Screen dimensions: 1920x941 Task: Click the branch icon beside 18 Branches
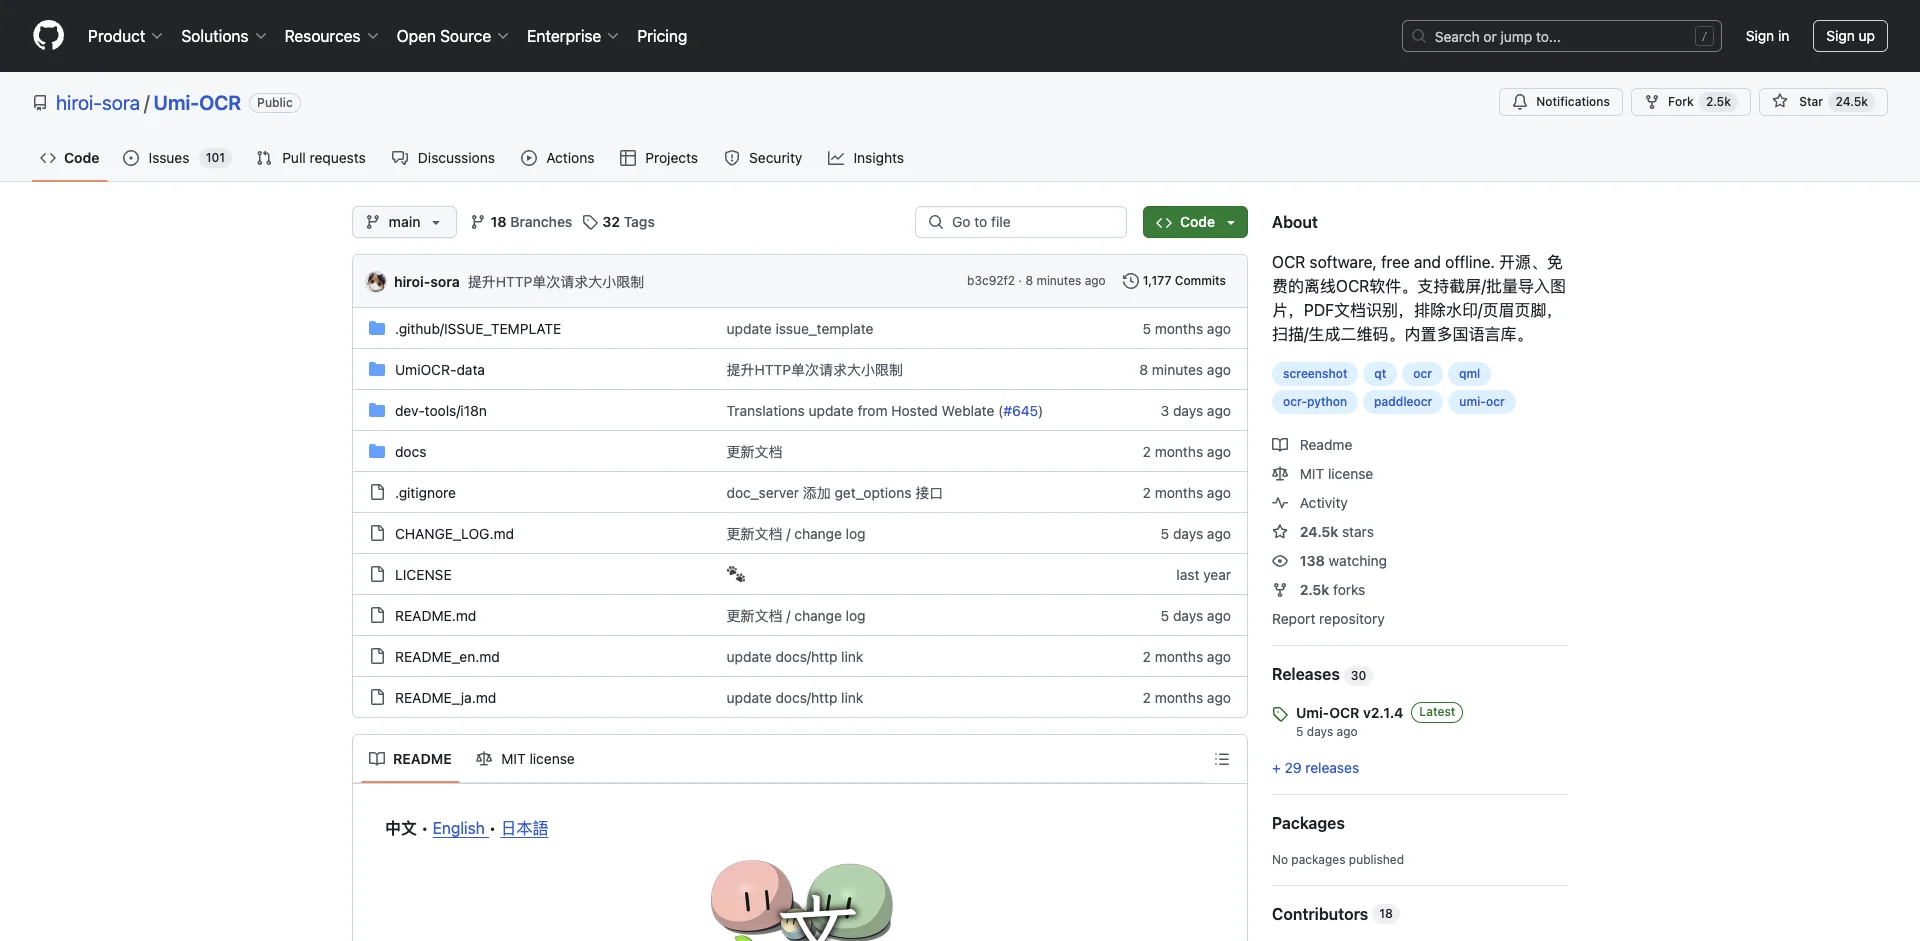pyautogui.click(x=478, y=222)
